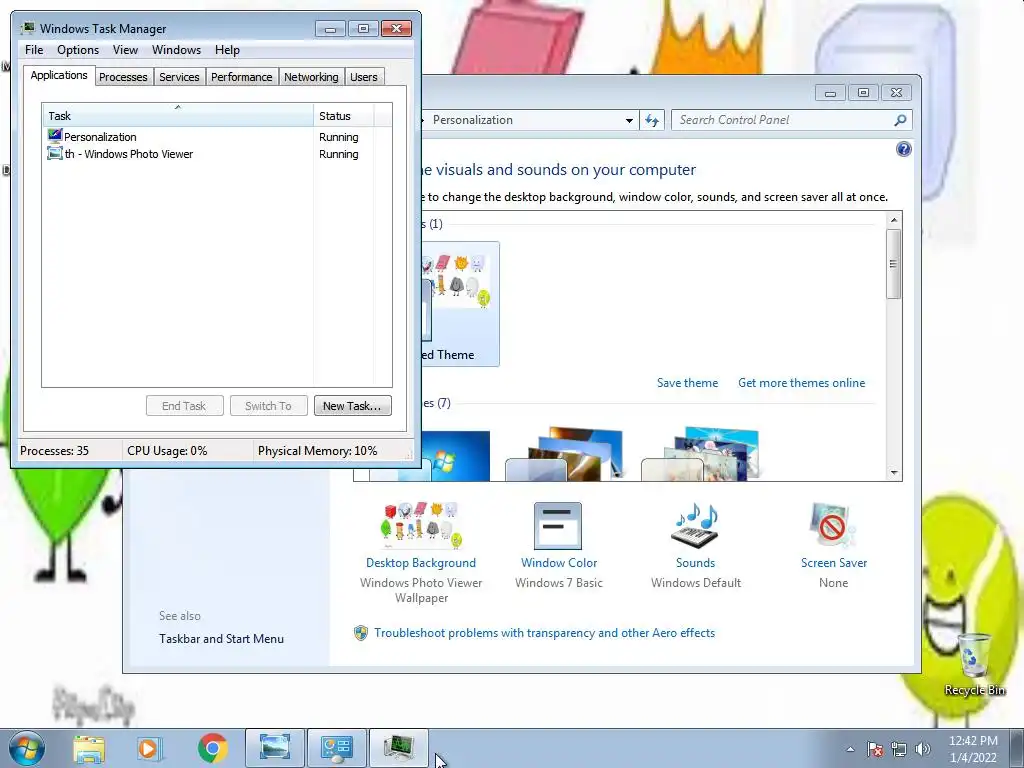Switch to Personalization Control Panel taskbar button
1024x768 pixels.
336,748
